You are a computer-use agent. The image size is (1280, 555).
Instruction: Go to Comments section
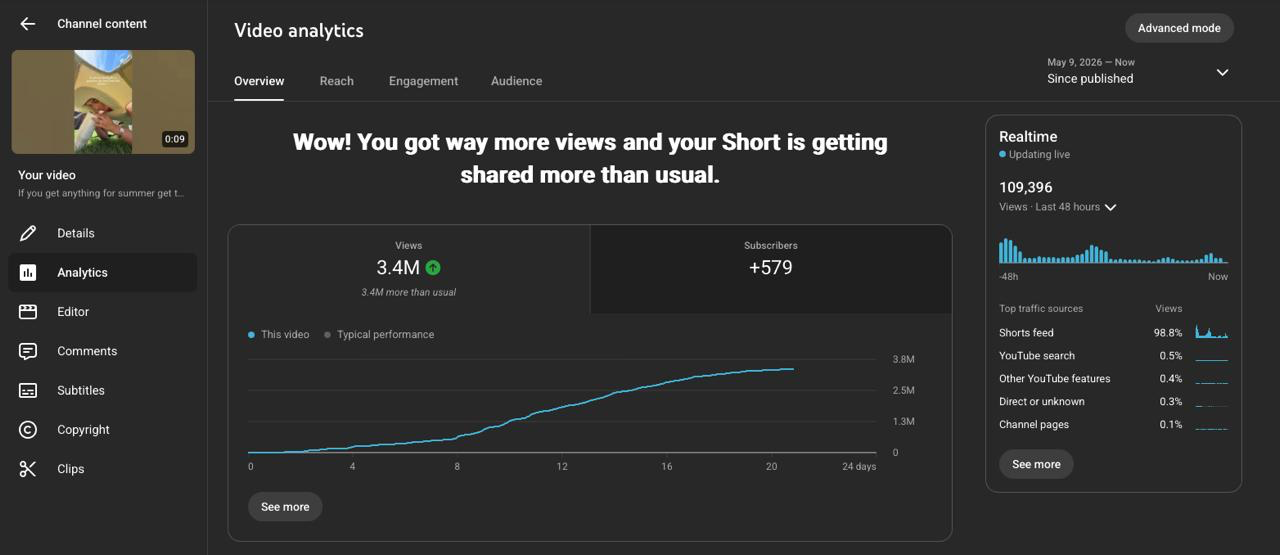102,351
